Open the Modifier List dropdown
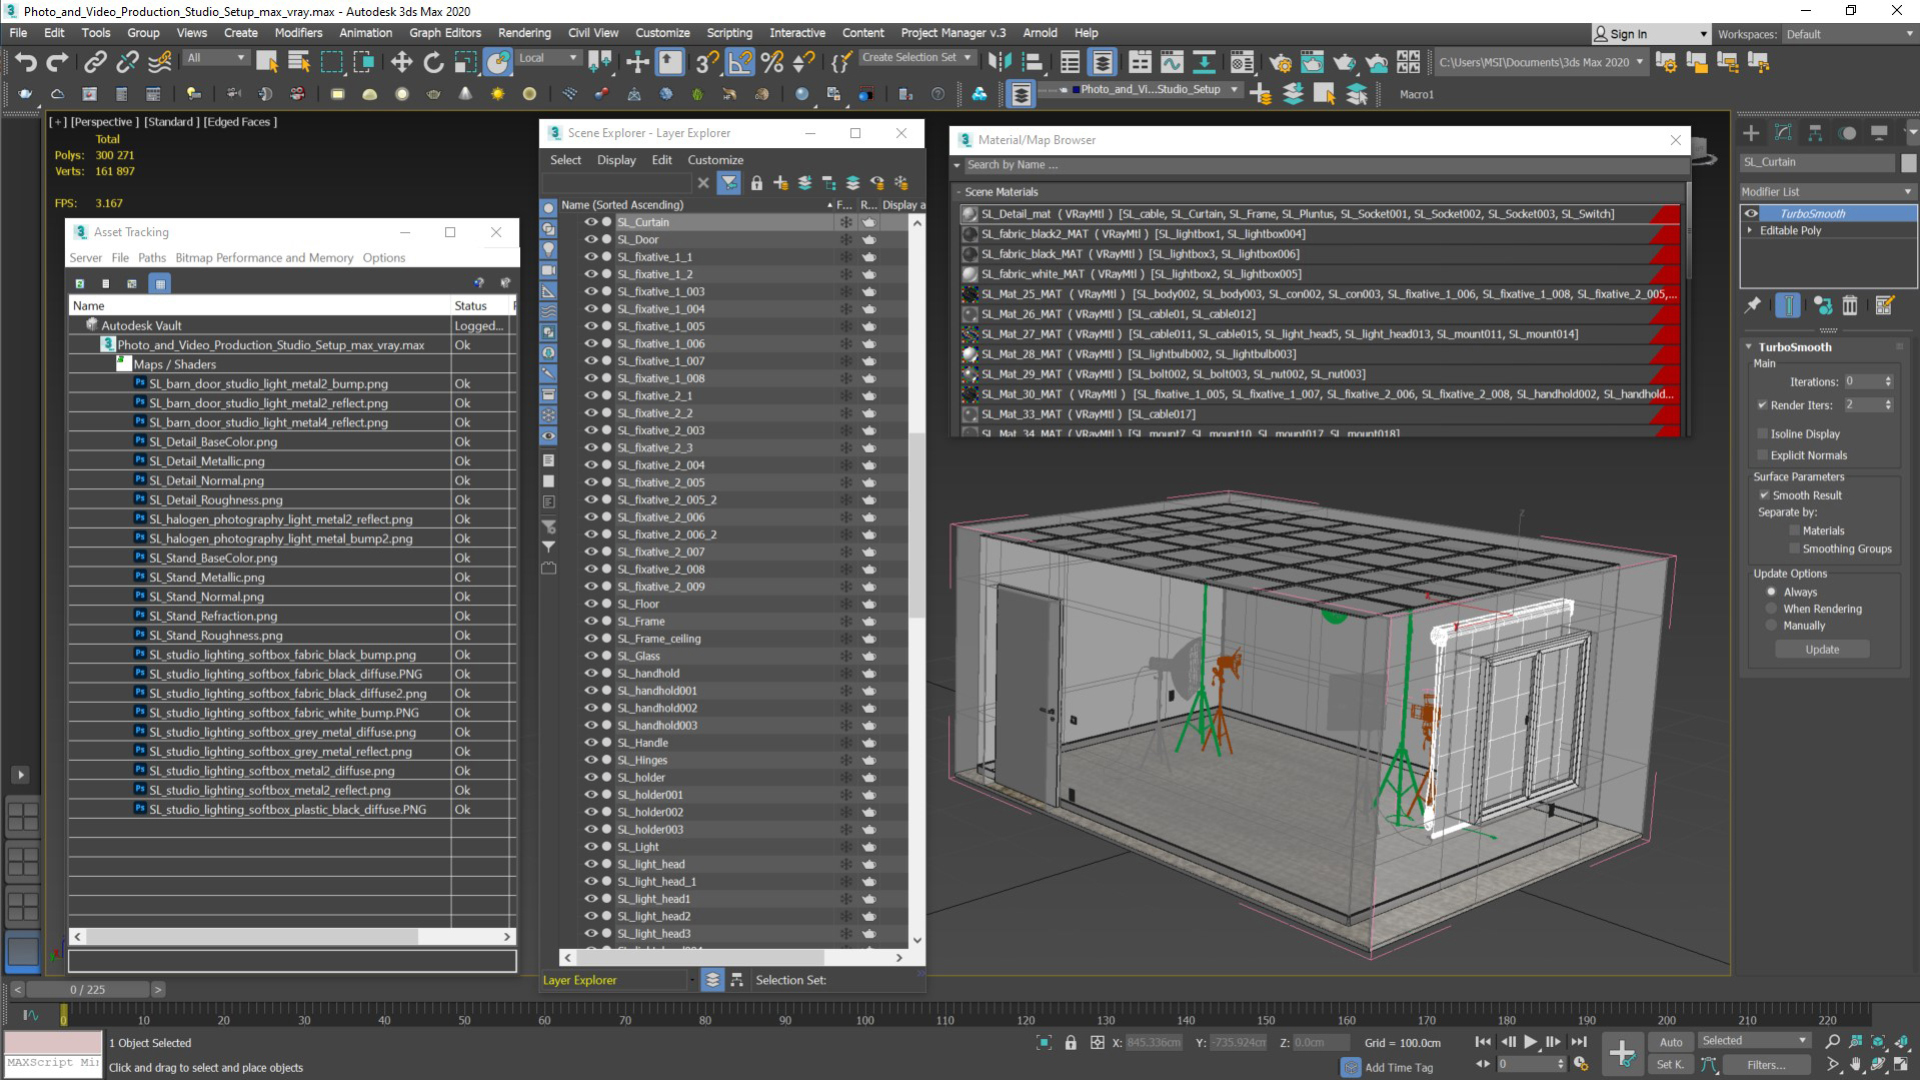The image size is (1920, 1080). click(x=1826, y=192)
